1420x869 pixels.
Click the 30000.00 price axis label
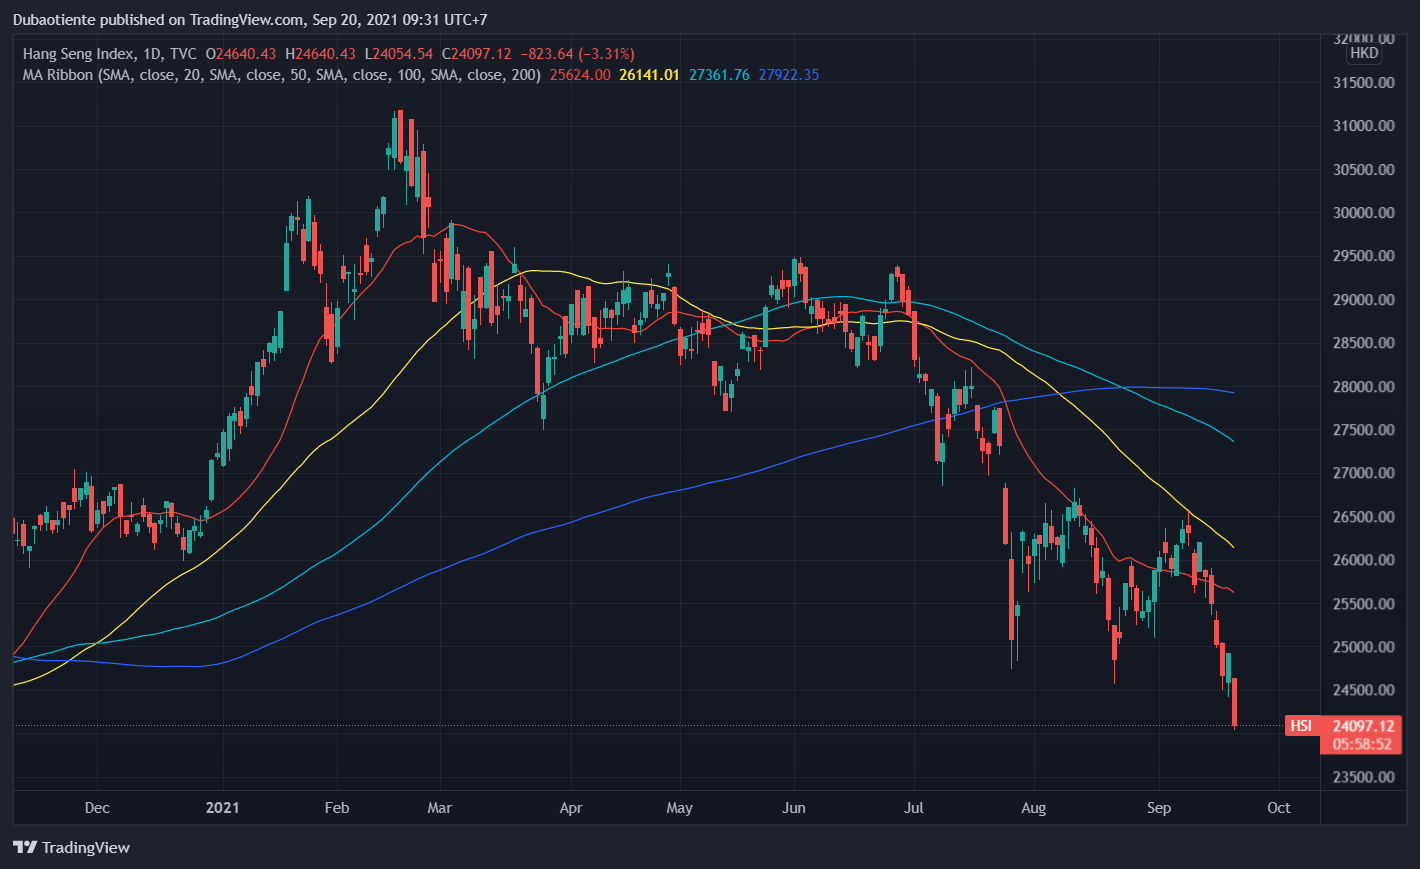pyautogui.click(x=1363, y=213)
